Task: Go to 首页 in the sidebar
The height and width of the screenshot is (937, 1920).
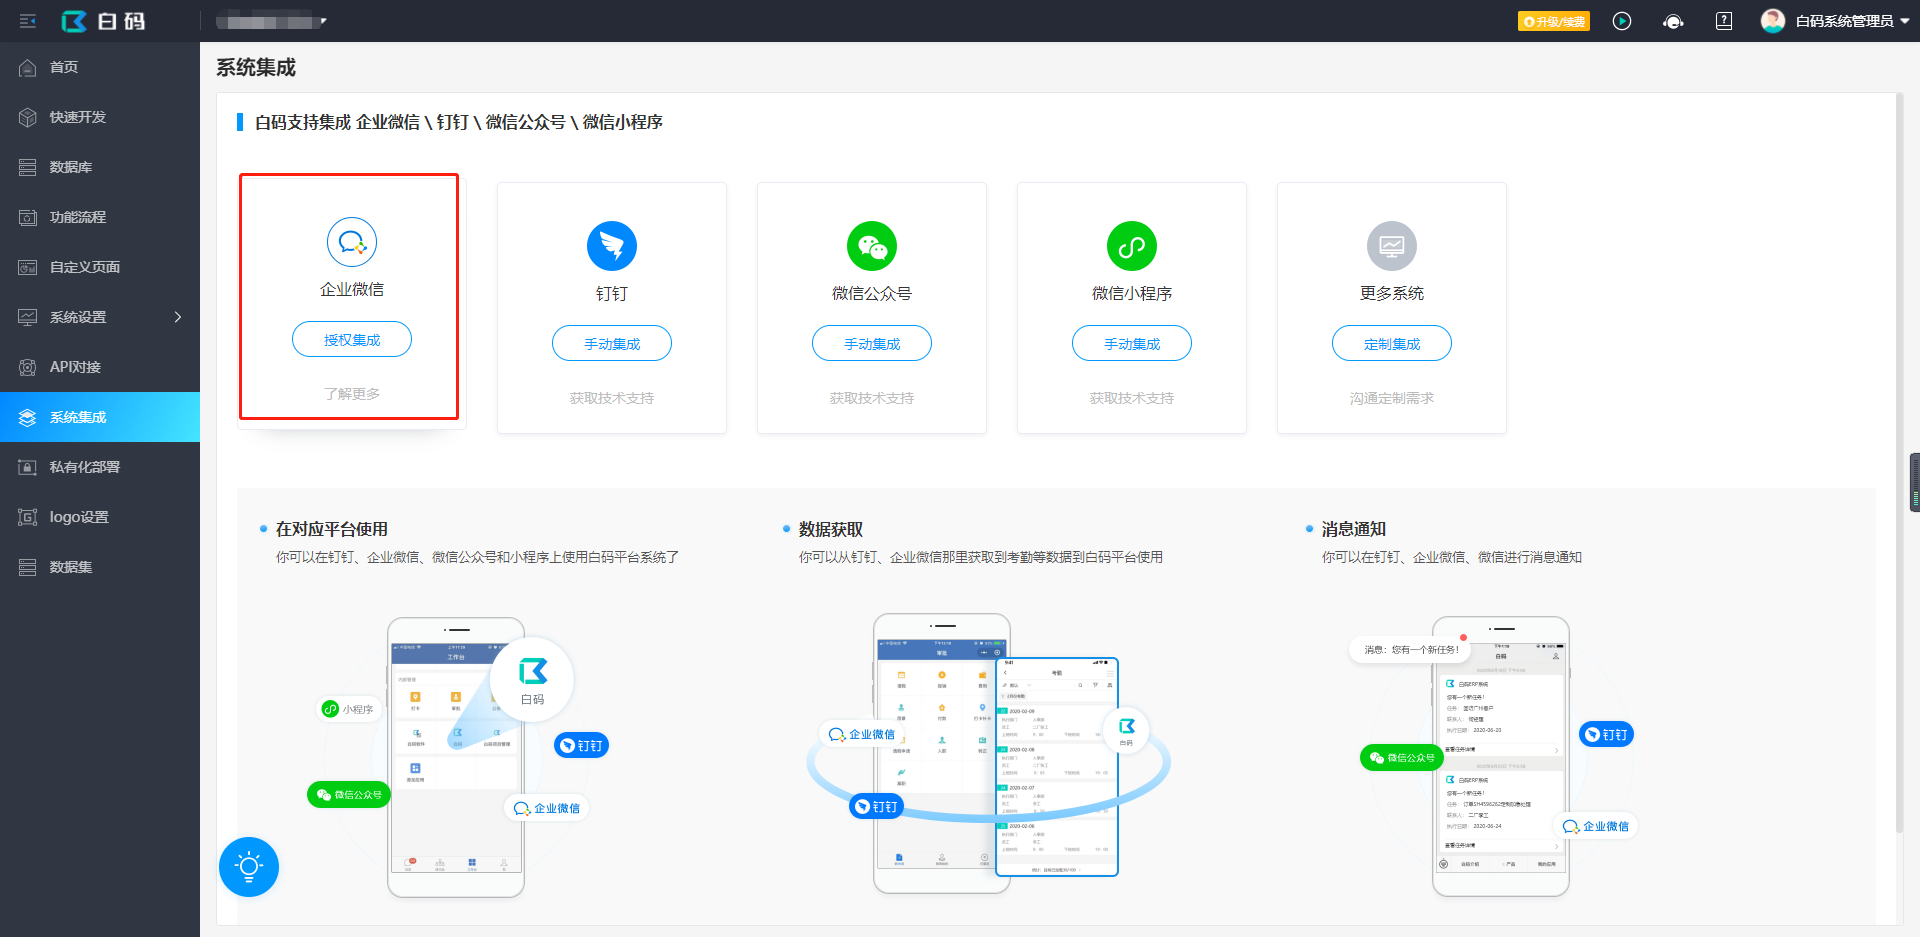Action: pos(100,67)
